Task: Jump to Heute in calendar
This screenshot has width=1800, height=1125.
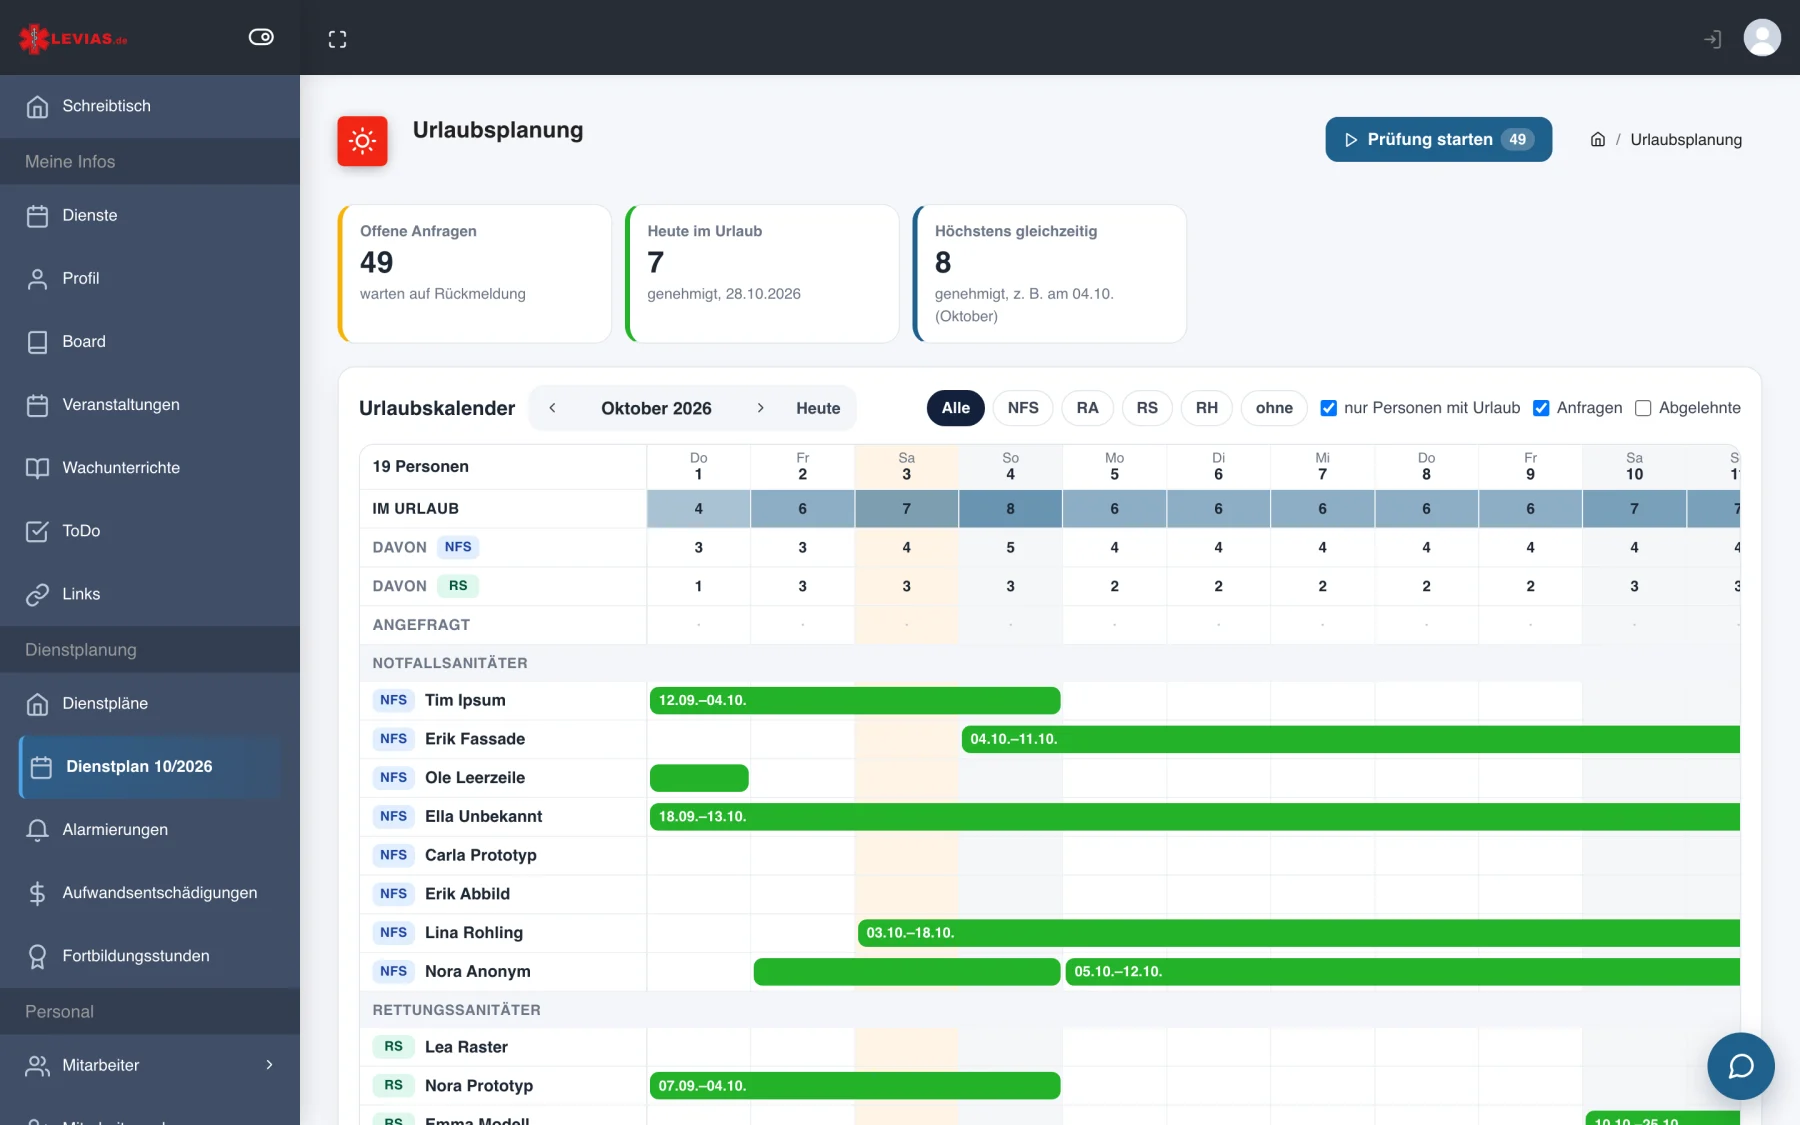Action: coord(818,408)
